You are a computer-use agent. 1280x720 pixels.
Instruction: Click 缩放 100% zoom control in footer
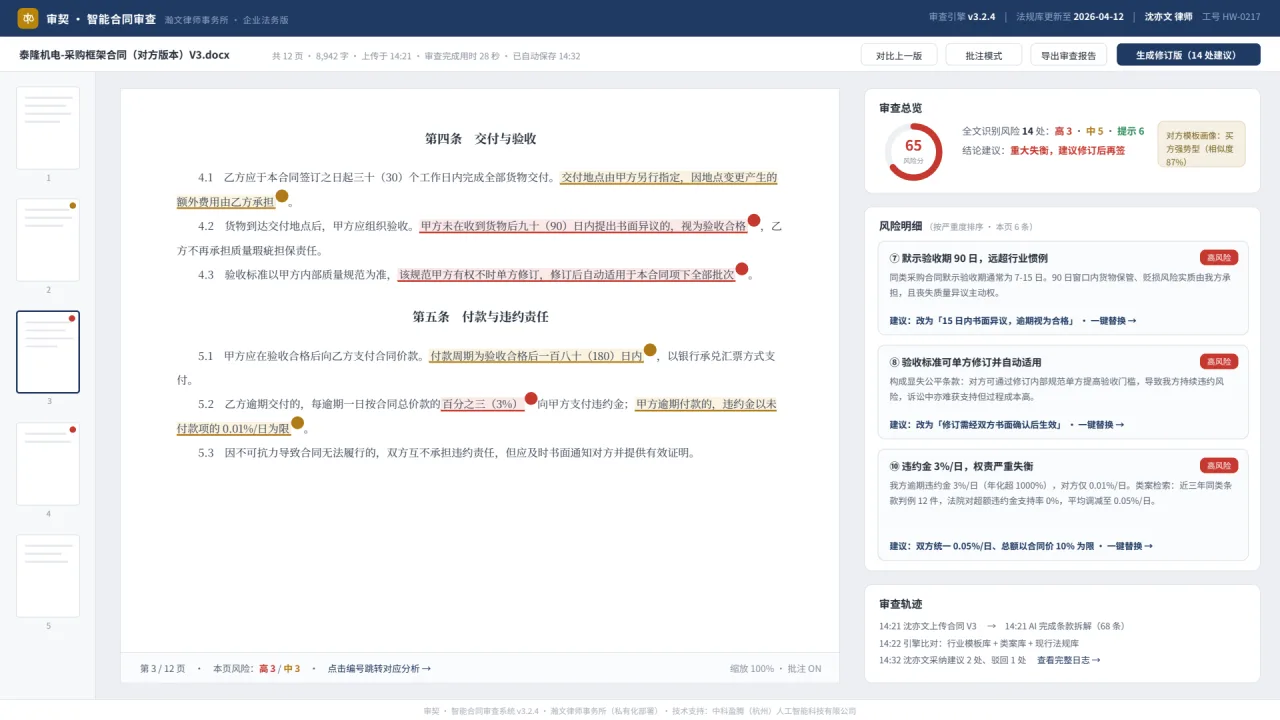[752, 669]
